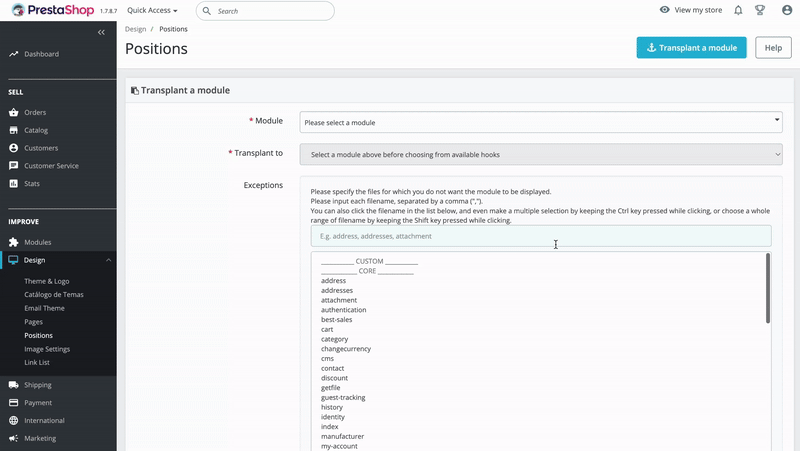
Task: Open Shipping menu item
Action: [x=38, y=385]
